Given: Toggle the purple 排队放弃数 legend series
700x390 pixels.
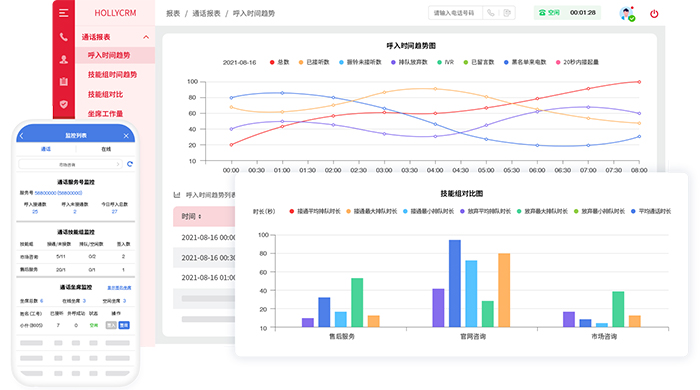Looking at the screenshot, I should (x=409, y=62).
